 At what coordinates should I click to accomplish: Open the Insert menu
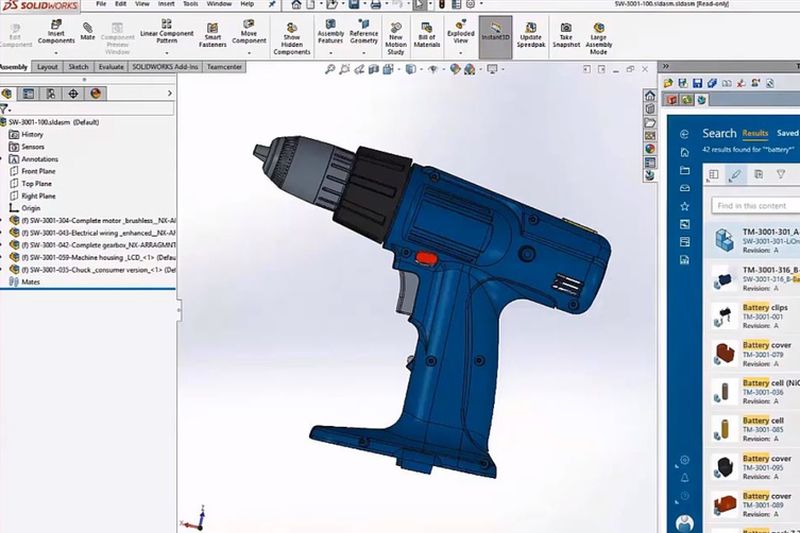point(166,4)
